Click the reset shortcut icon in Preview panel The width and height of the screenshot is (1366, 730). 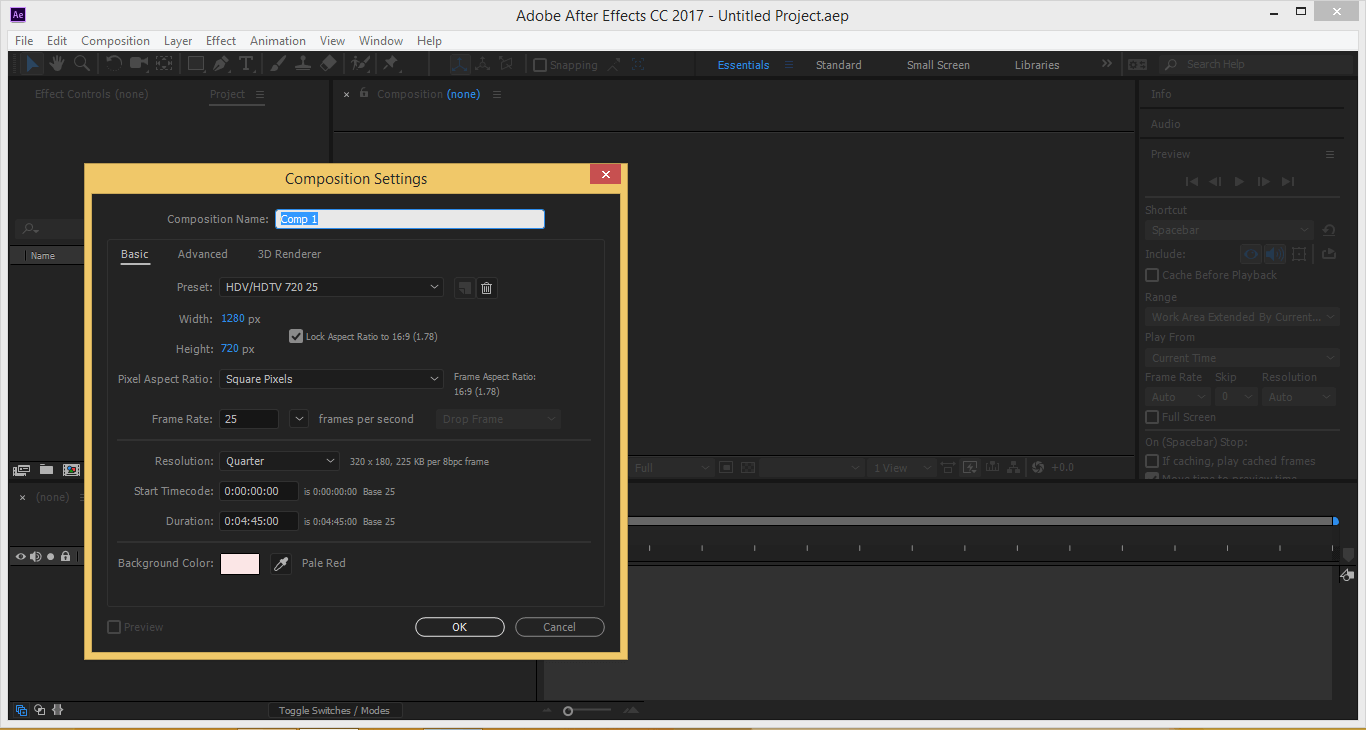[x=1328, y=230]
